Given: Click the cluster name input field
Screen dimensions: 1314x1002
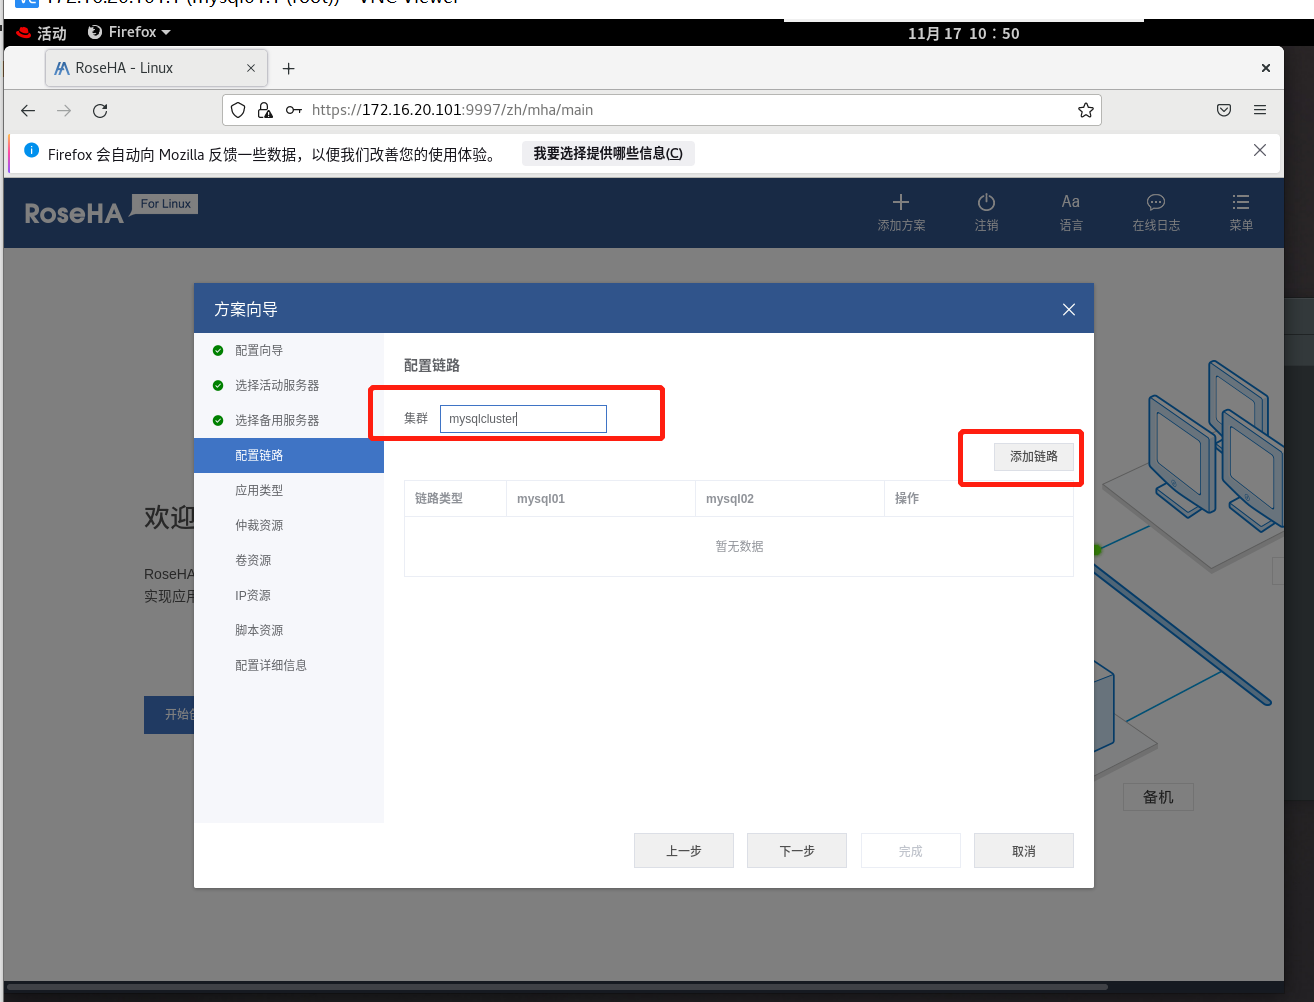Looking at the screenshot, I should [523, 419].
